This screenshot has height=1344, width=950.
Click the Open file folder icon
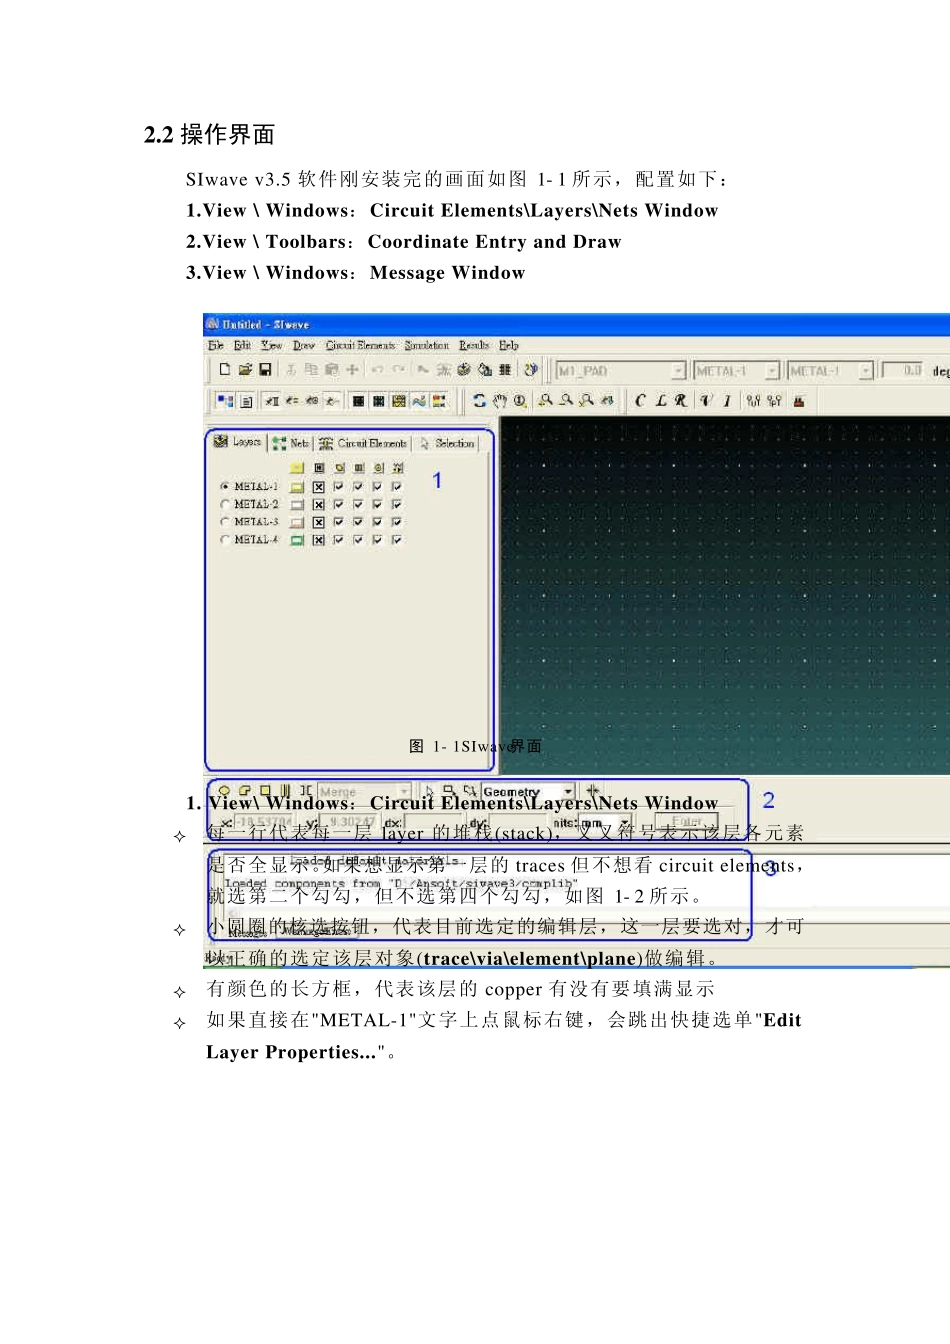[x=245, y=370]
